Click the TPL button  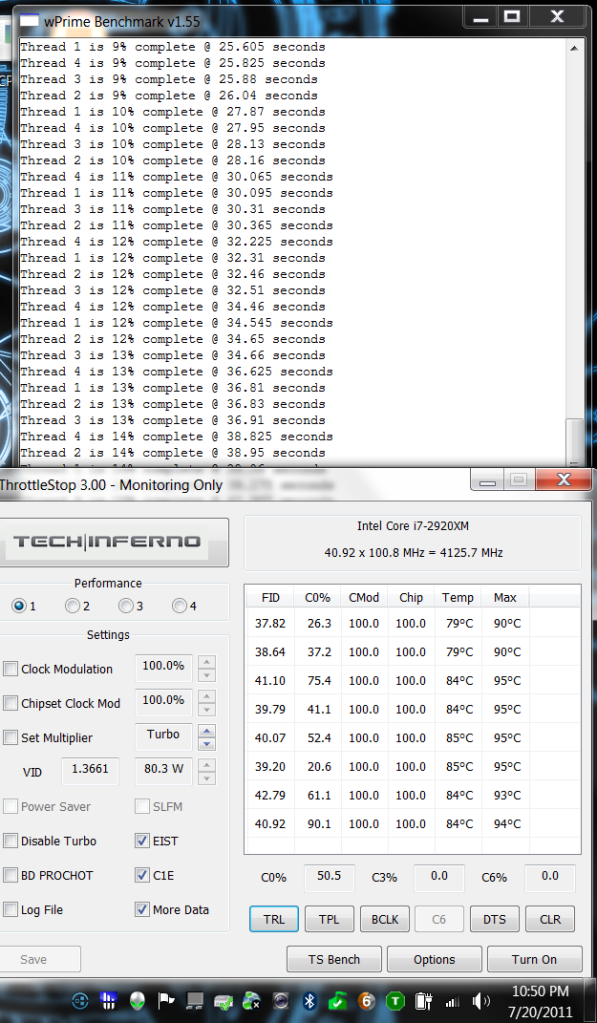tap(329, 919)
